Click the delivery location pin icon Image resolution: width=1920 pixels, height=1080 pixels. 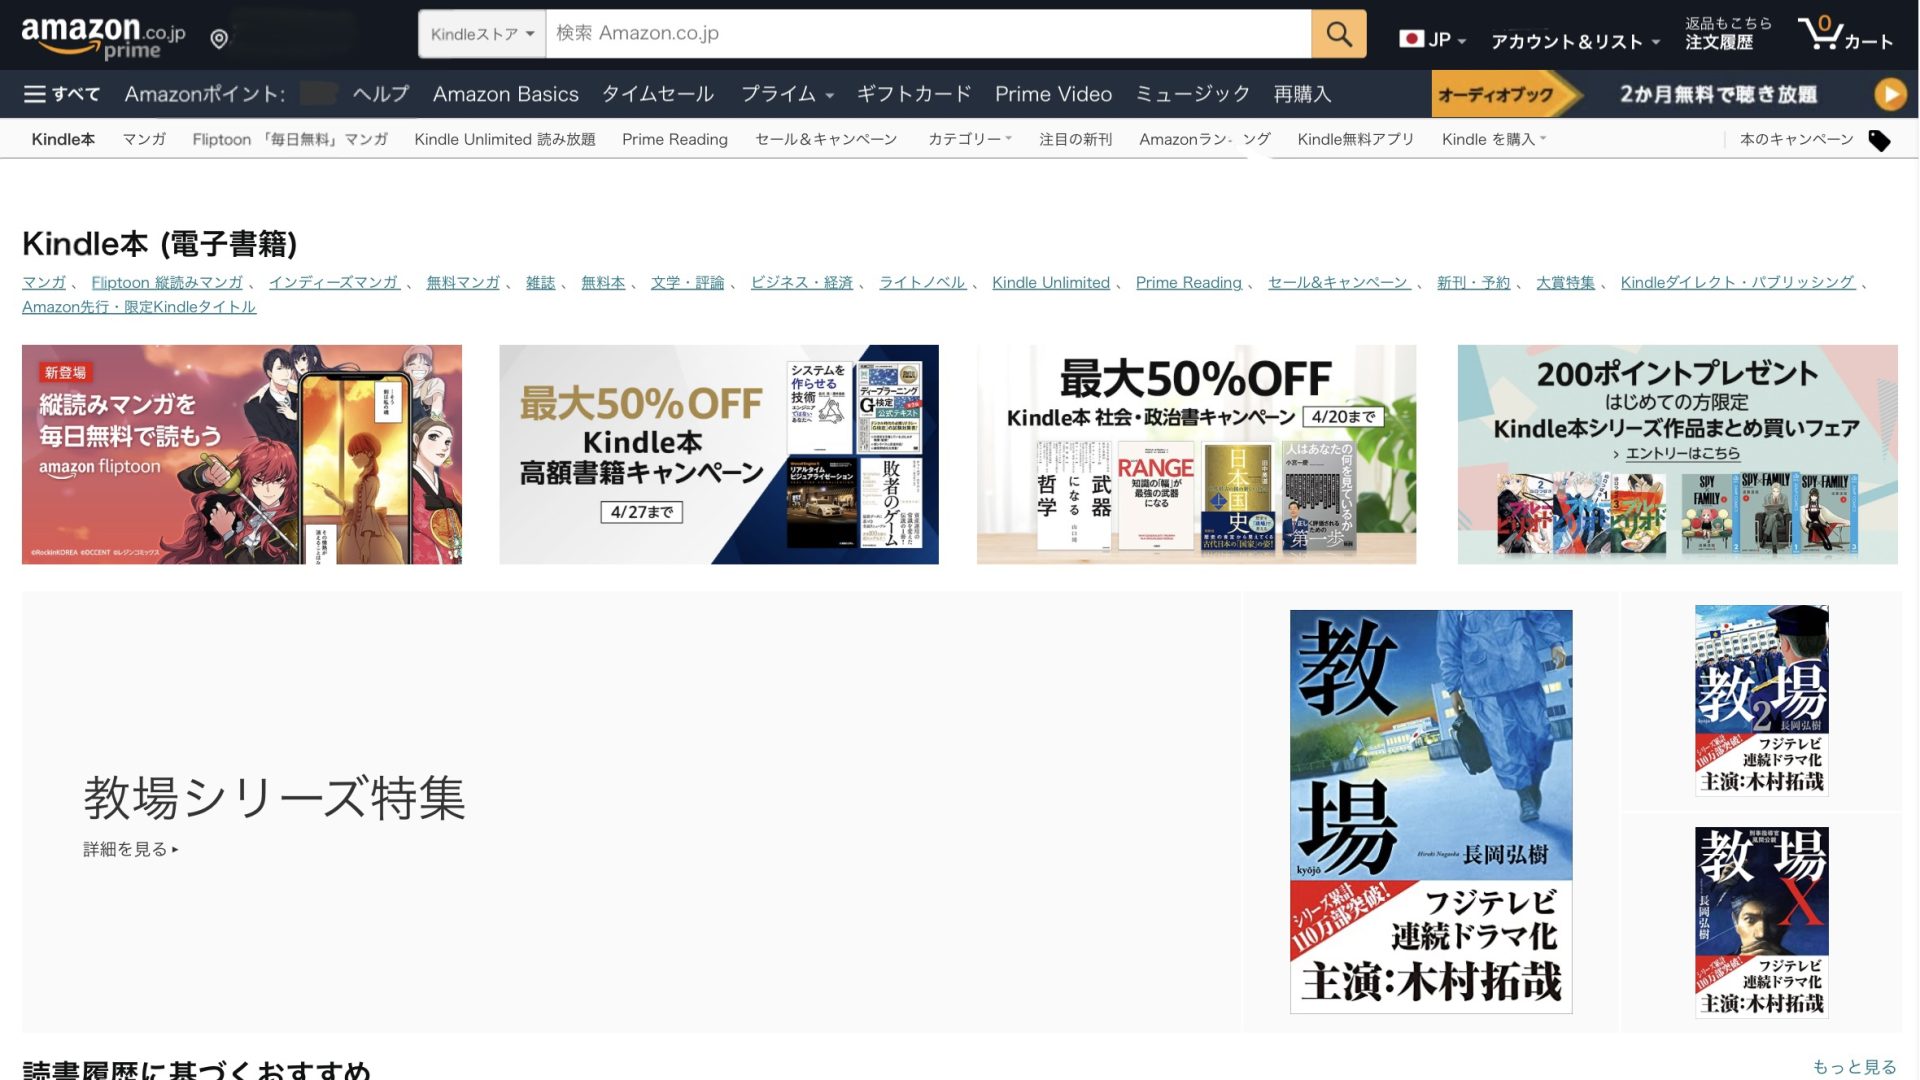pos(219,39)
